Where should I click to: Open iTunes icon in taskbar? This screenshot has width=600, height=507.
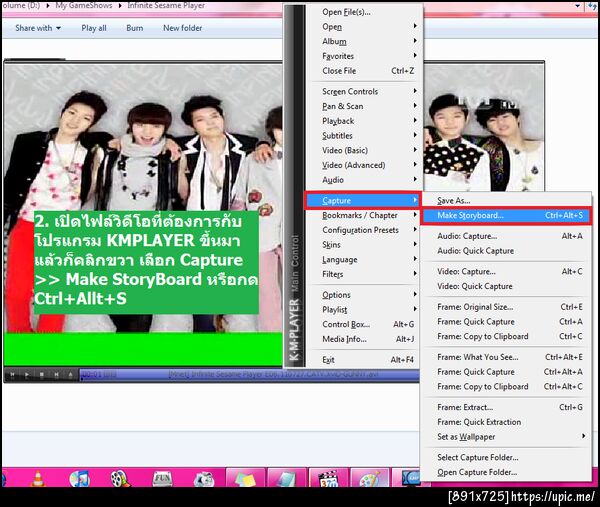coord(80,478)
